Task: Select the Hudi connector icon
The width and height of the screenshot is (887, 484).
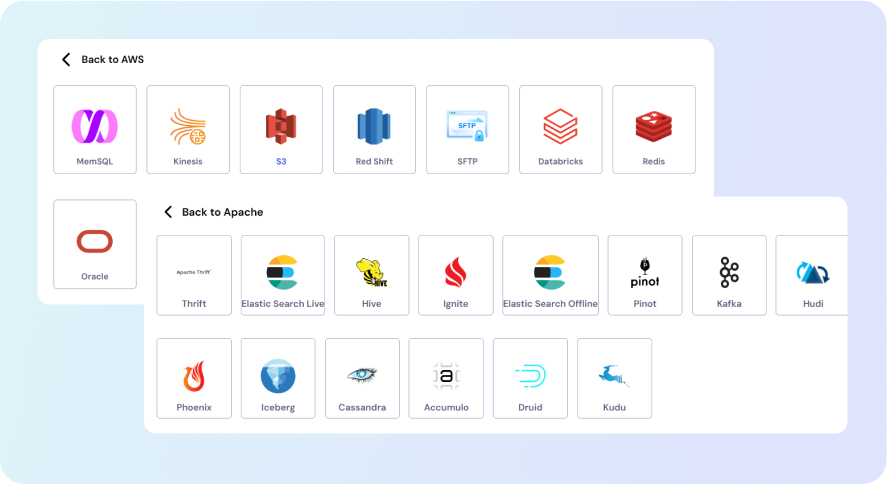Action: 813,273
